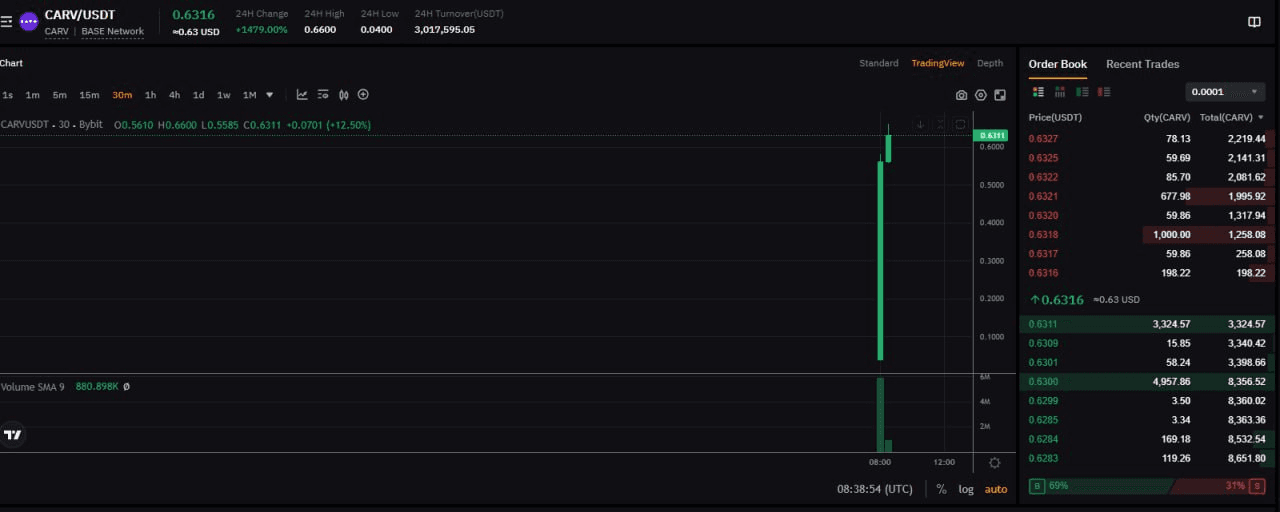
Task: Change the chart type via the candlestick icon
Action: [344, 95]
